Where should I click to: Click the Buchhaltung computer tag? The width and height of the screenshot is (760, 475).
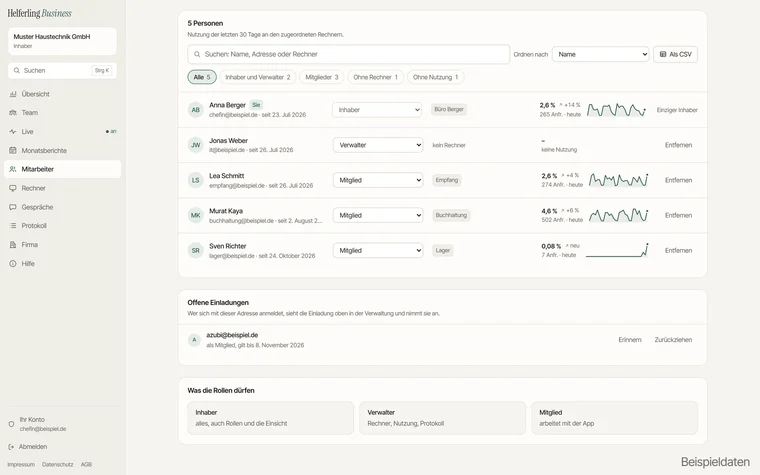(x=451, y=215)
